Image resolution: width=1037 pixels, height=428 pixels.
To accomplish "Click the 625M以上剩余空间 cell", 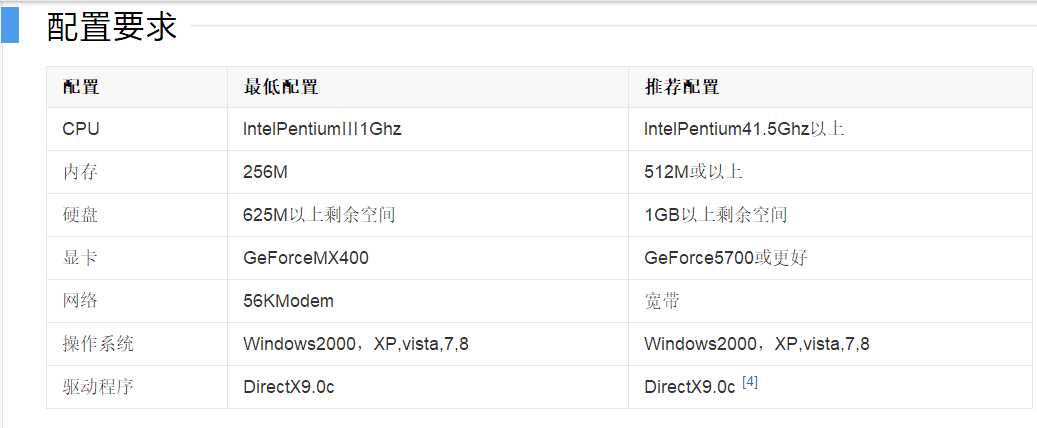I will tap(319, 215).
